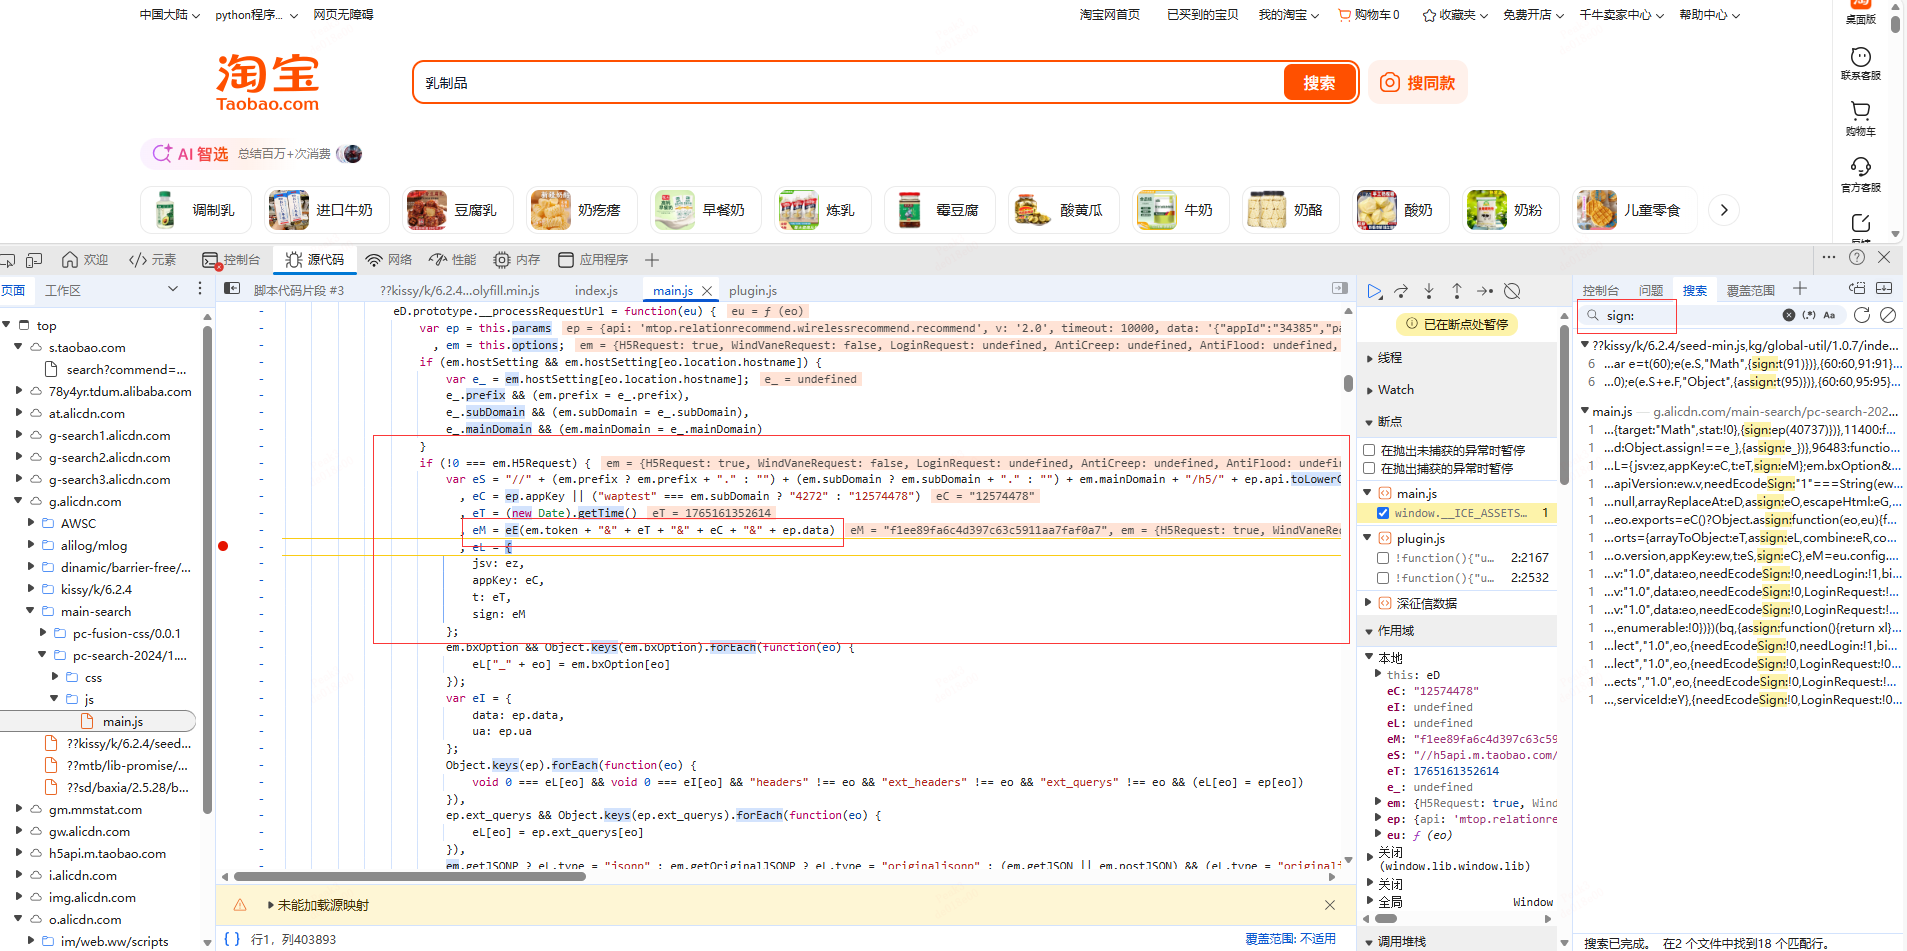Open navigator panel three-dot menu
Screen dimensions: 1907x951
pyautogui.click(x=200, y=289)
